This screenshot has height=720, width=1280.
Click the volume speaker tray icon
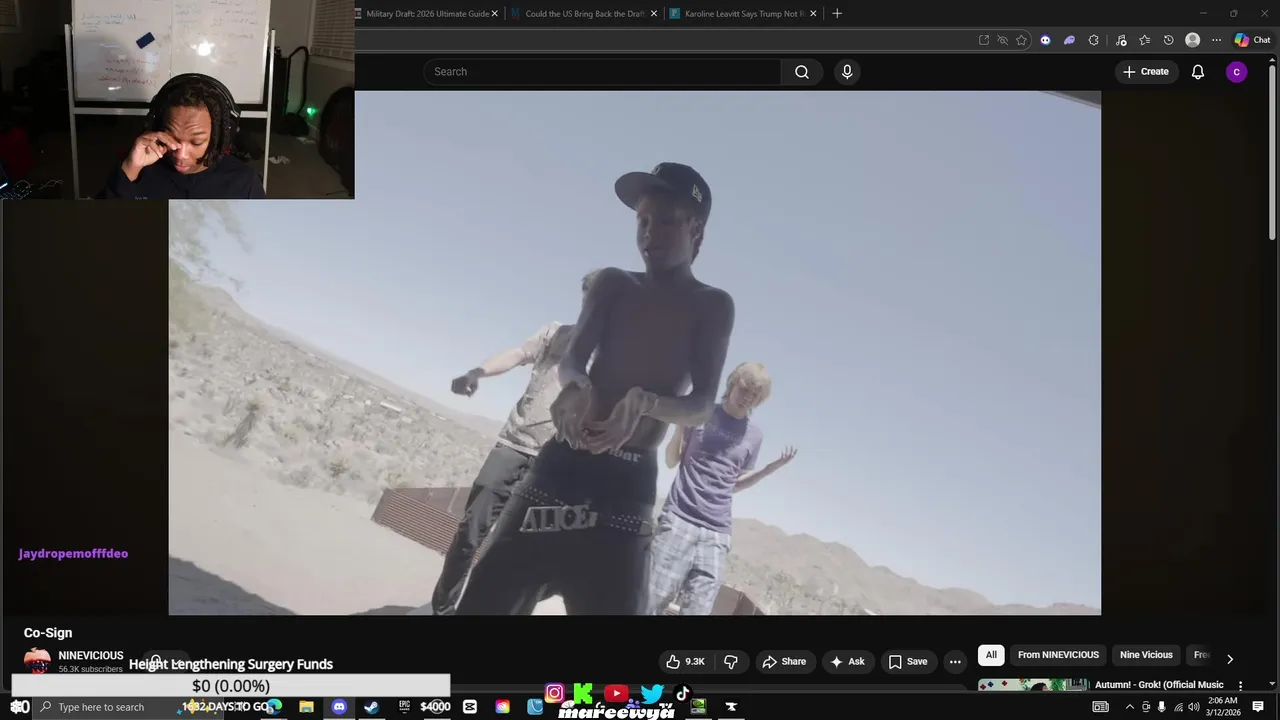point(1193,707)
